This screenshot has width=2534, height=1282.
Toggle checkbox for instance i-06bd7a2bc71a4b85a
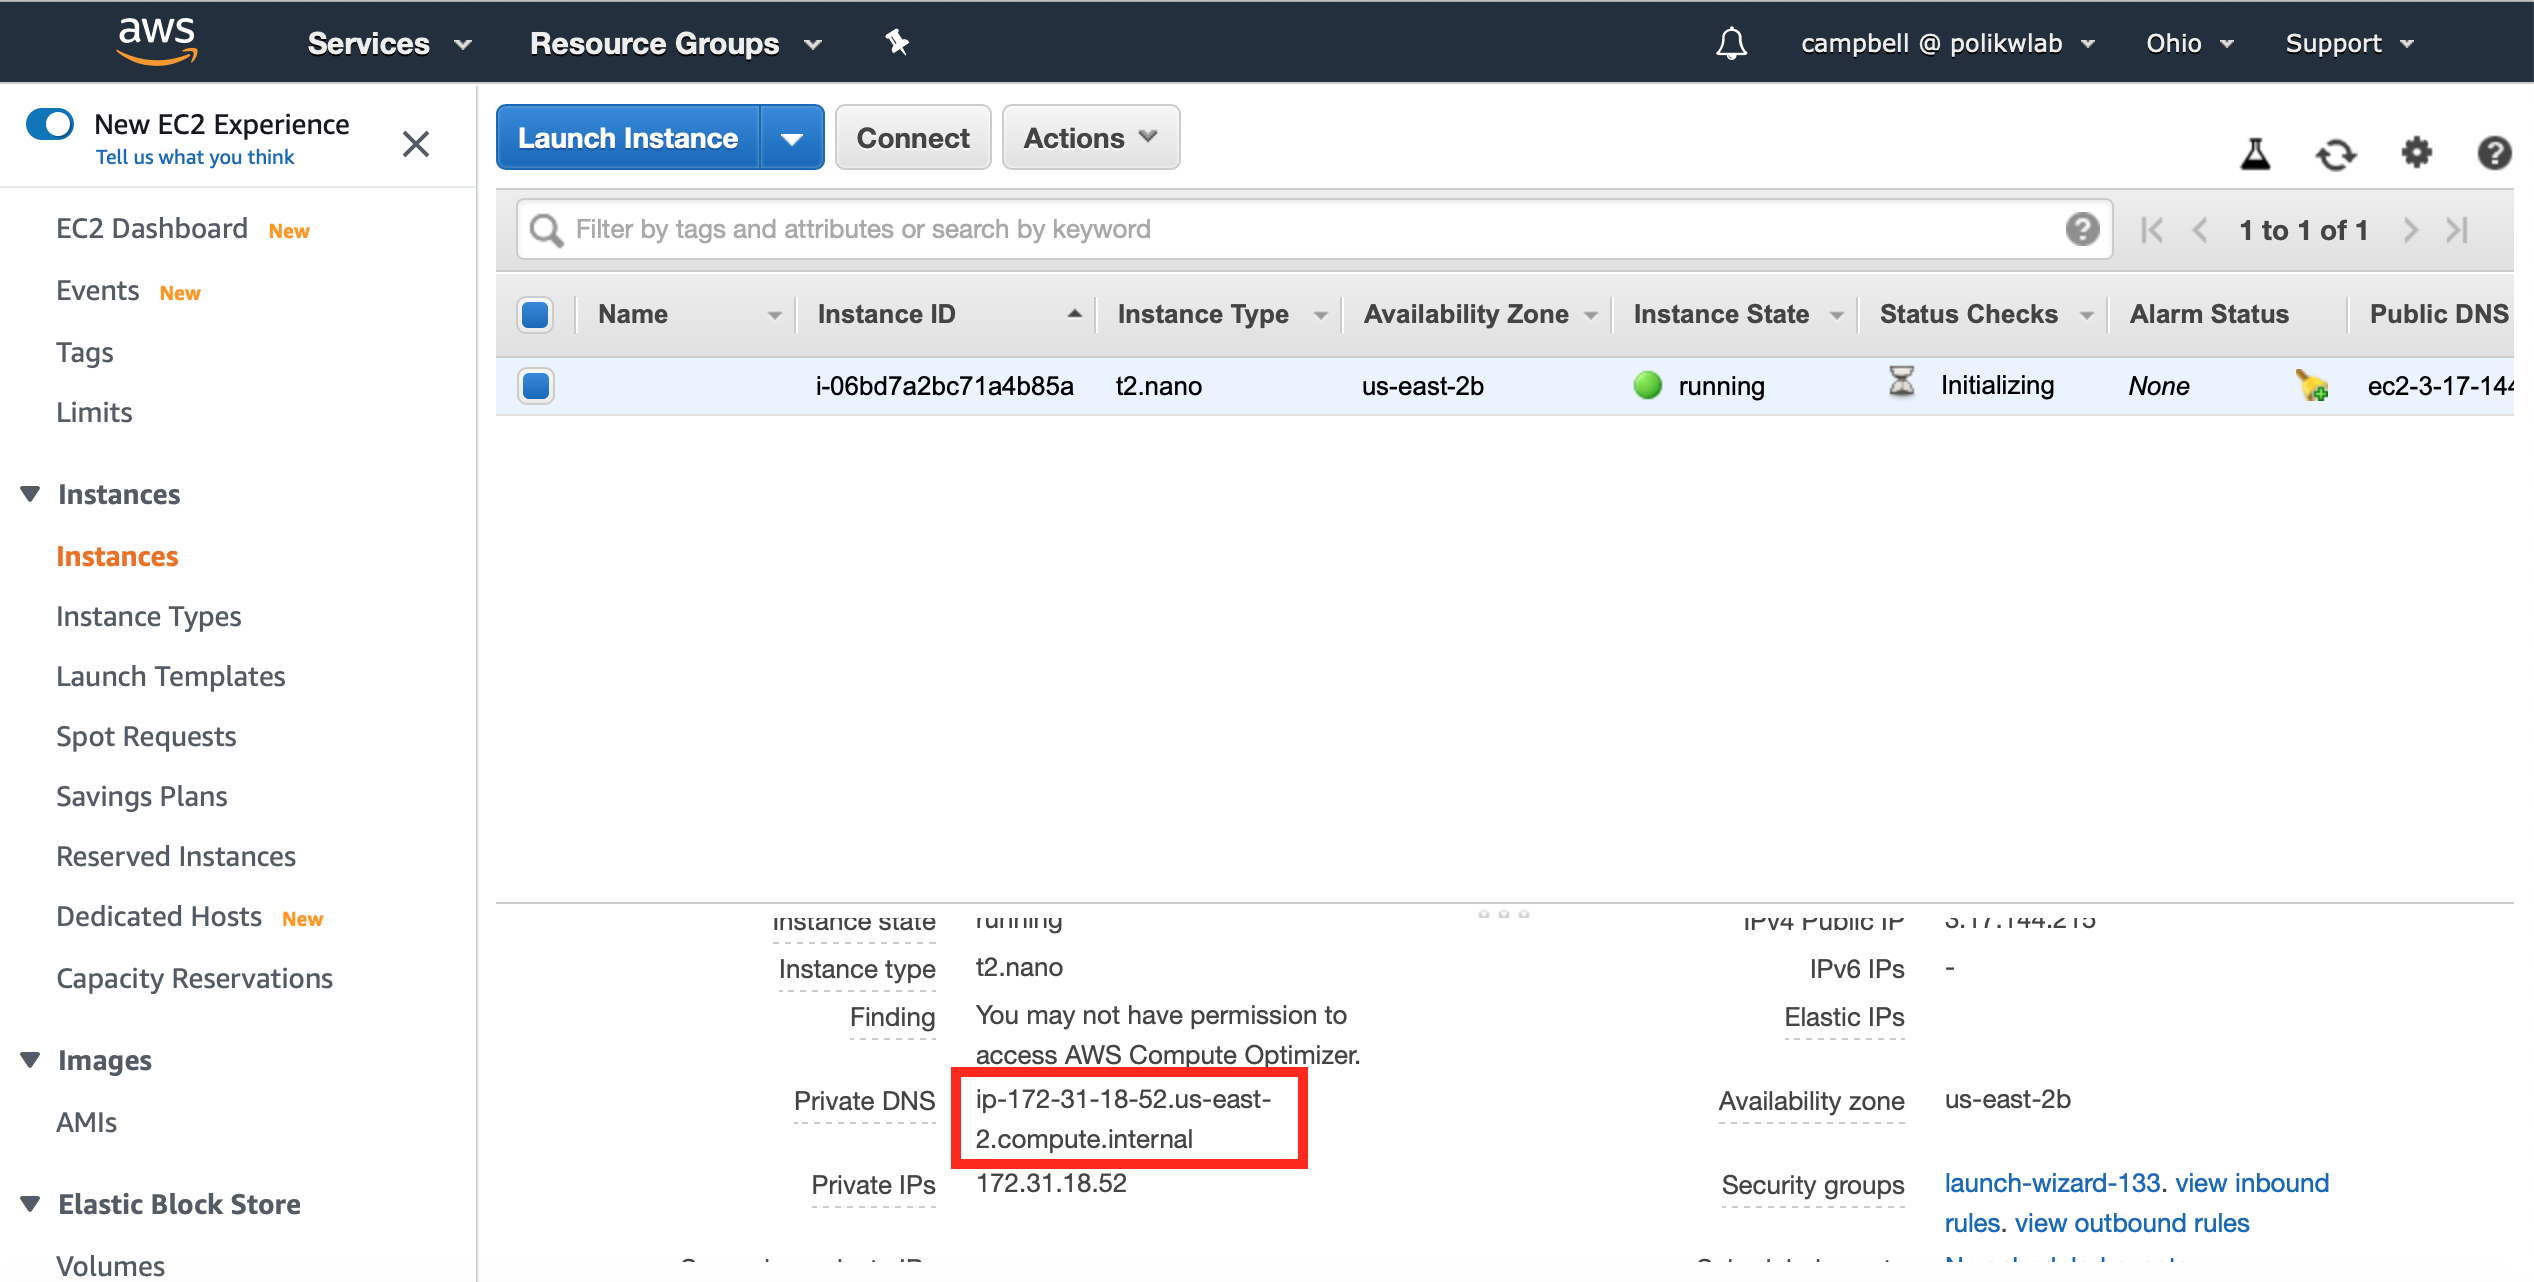536,386
